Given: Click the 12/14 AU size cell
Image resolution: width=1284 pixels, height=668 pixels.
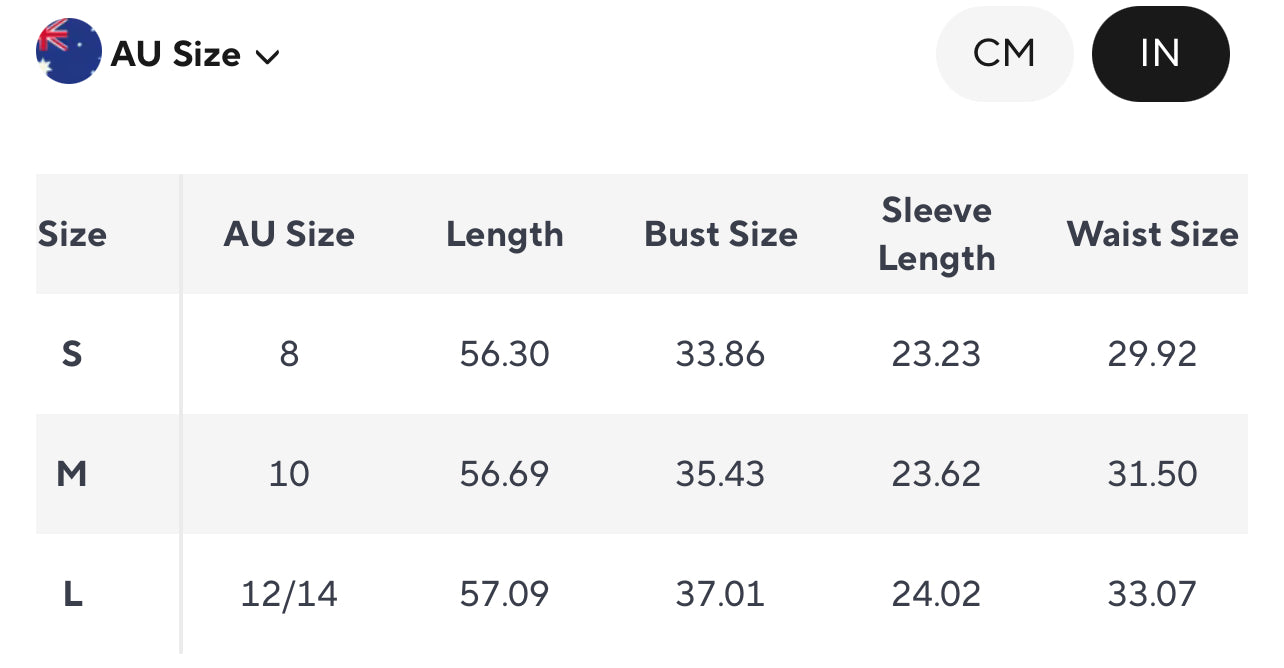Looking at the screenshot, I should coord(289,594).
